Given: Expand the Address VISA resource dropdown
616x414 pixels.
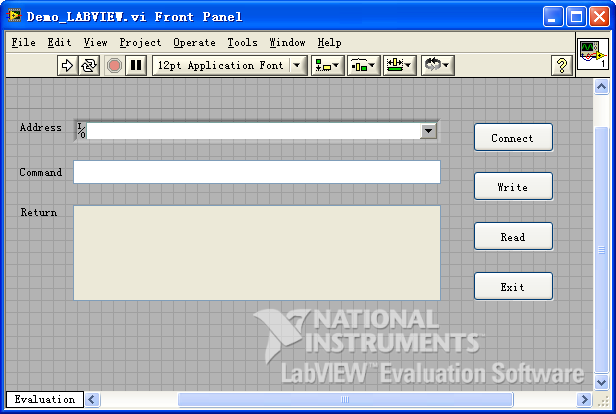Looking at the screenshot, I should [x=428, y=131].
